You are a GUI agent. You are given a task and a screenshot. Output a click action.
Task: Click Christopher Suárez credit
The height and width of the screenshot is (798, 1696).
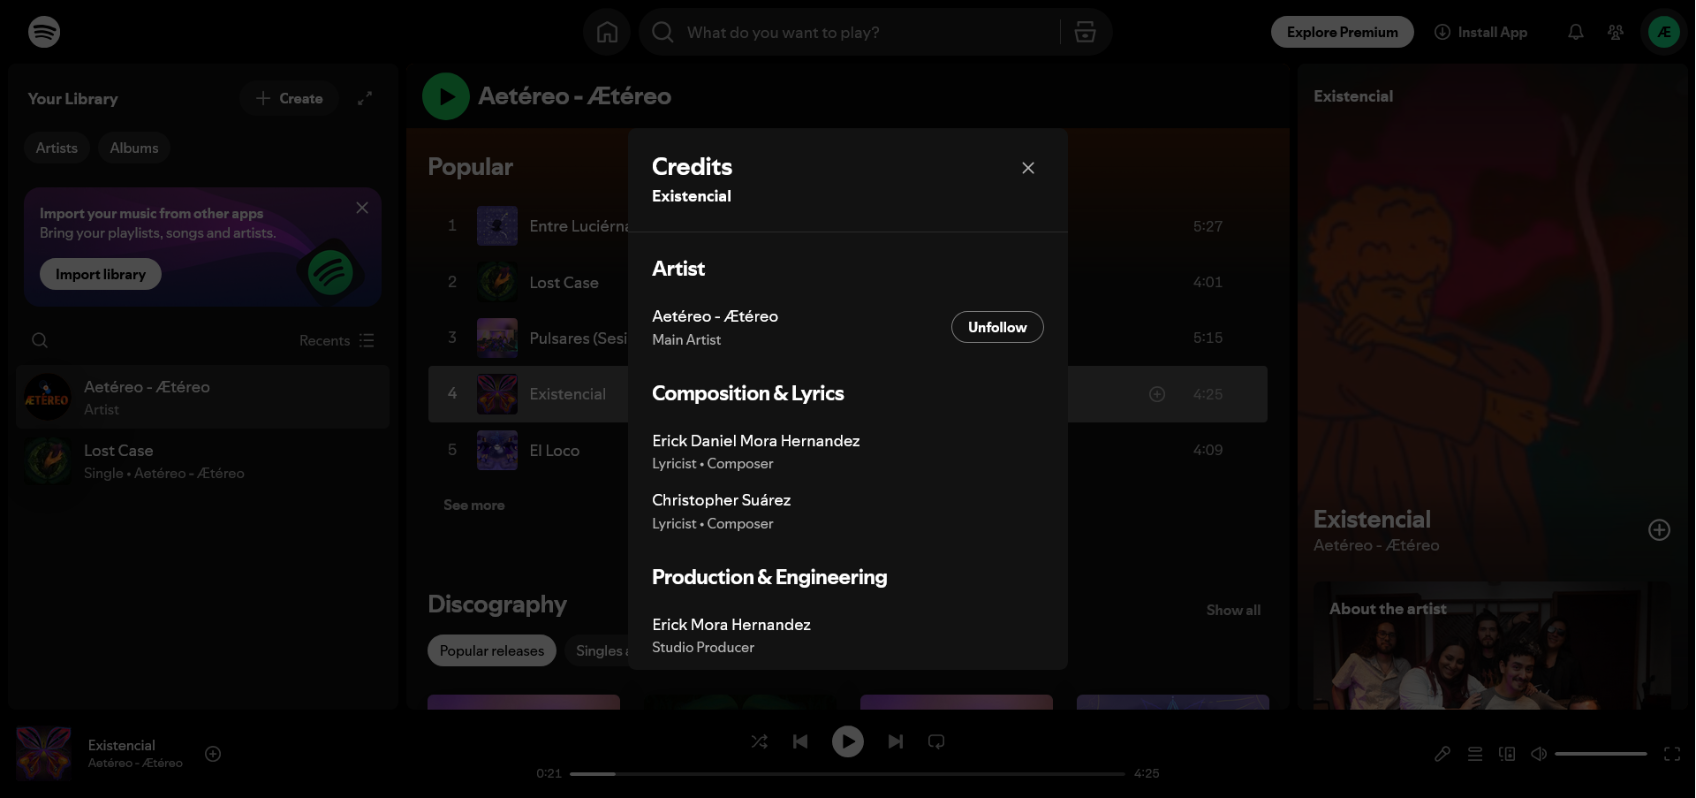[721, 500]
